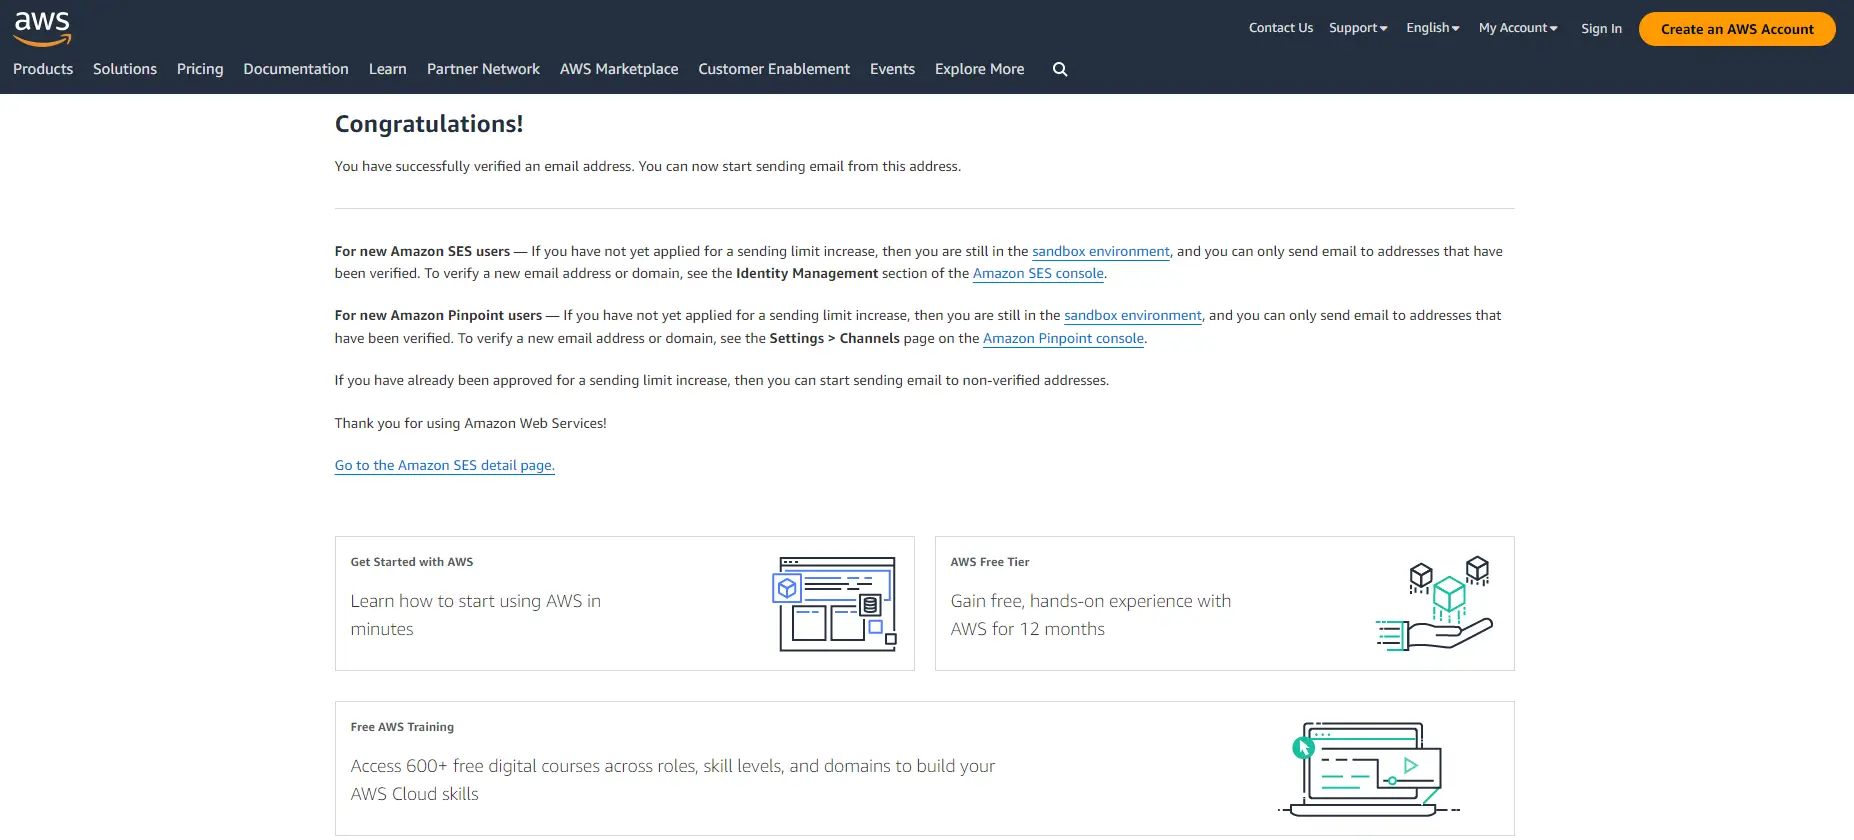
Task: Open the English language dropdown
Action: (x=1433, y=28)
